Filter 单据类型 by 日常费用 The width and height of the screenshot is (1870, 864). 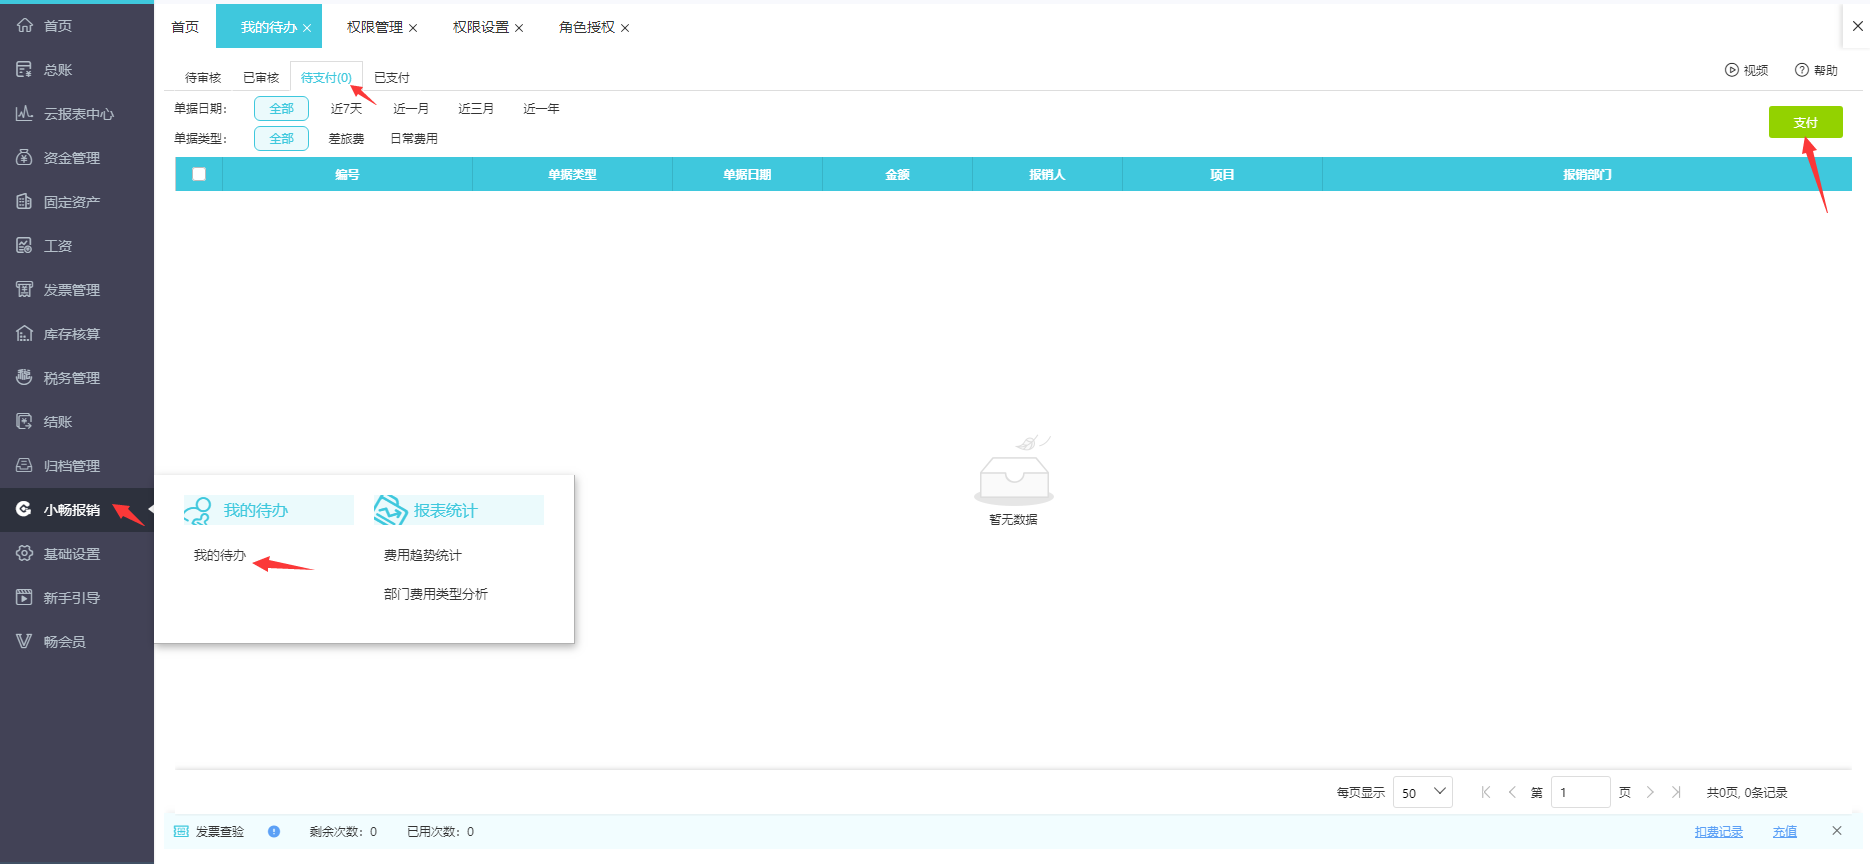pyautogui.click(x=414, y=139)
